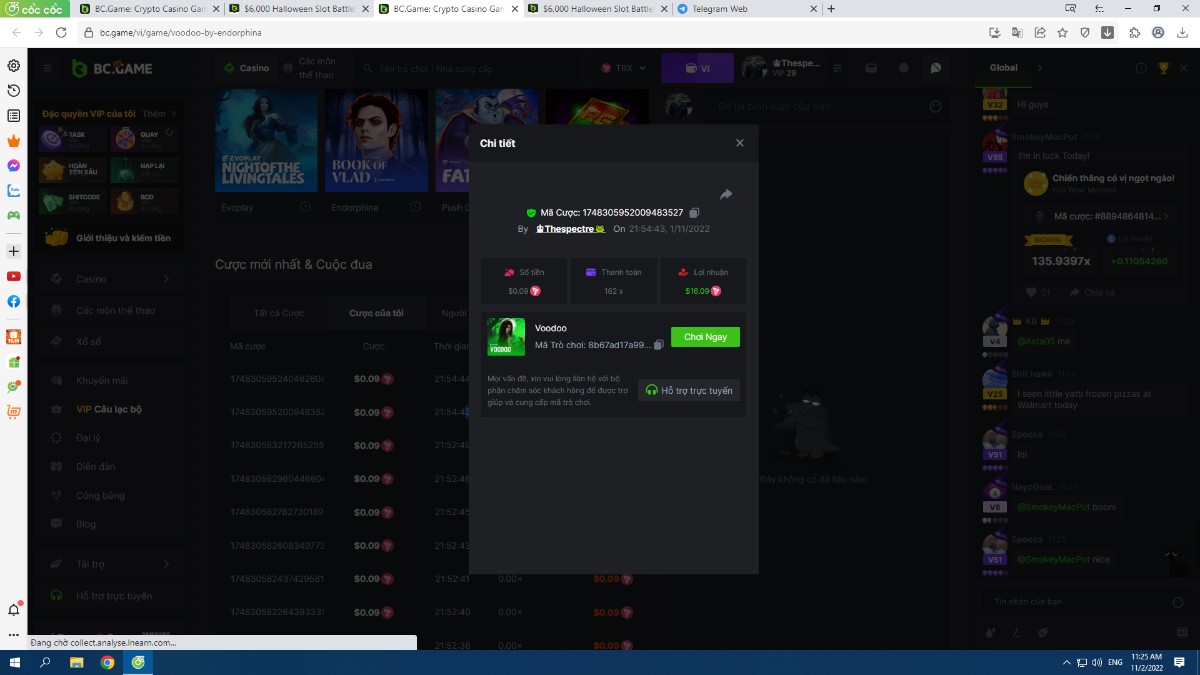Open Messenger in the browser sidebar
1200x675 pixels.
pos(14,166)
